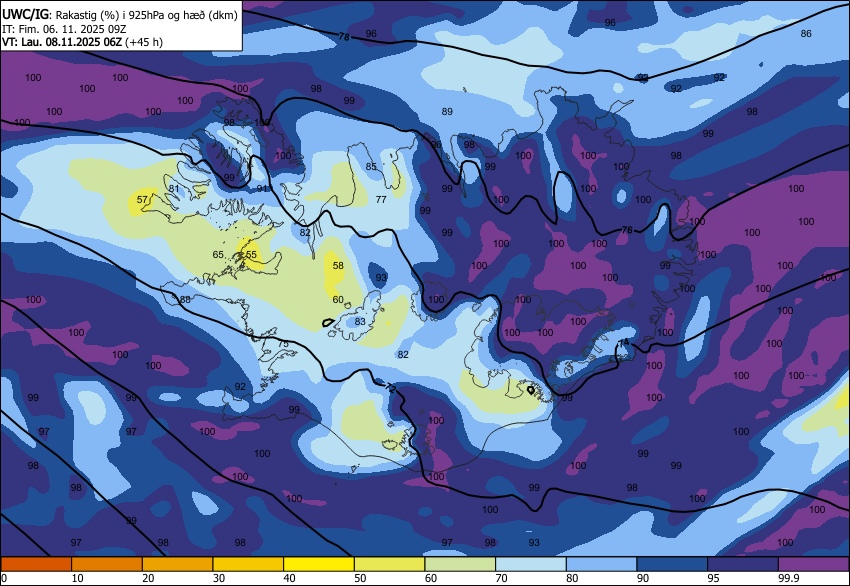Click the '74' height contour label

624,343
